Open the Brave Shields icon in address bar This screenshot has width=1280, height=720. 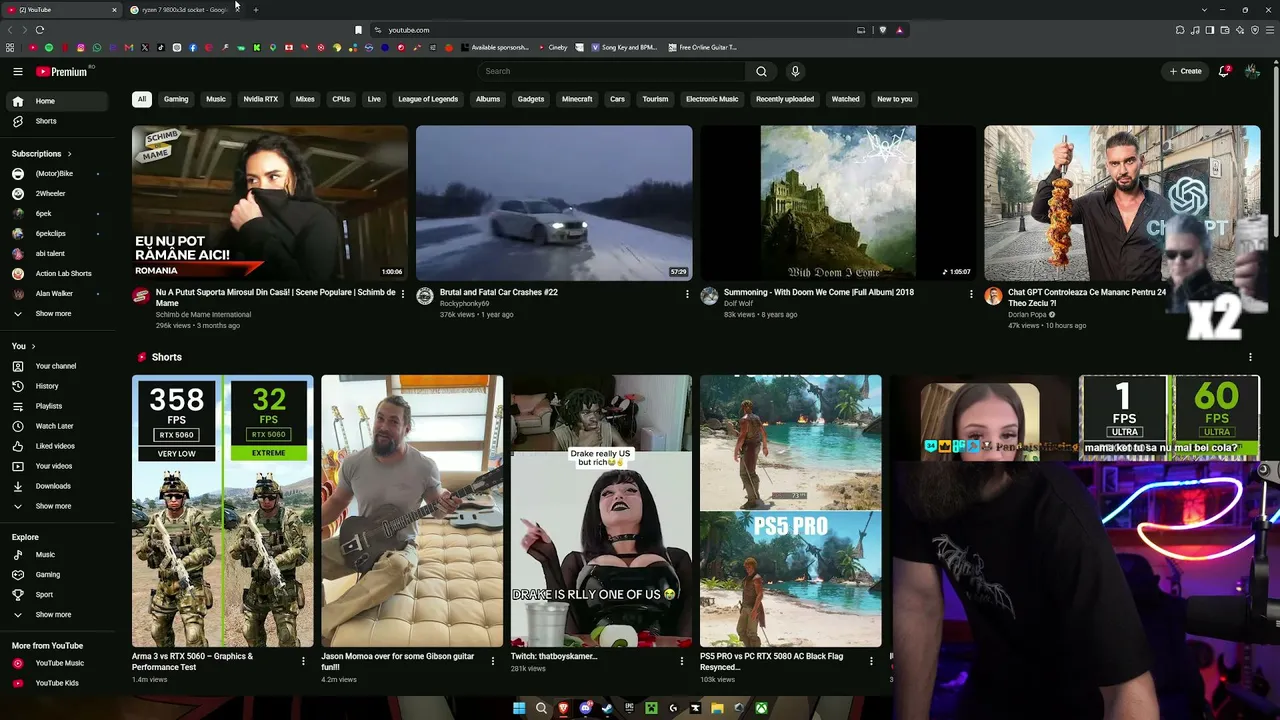(882, 30)
